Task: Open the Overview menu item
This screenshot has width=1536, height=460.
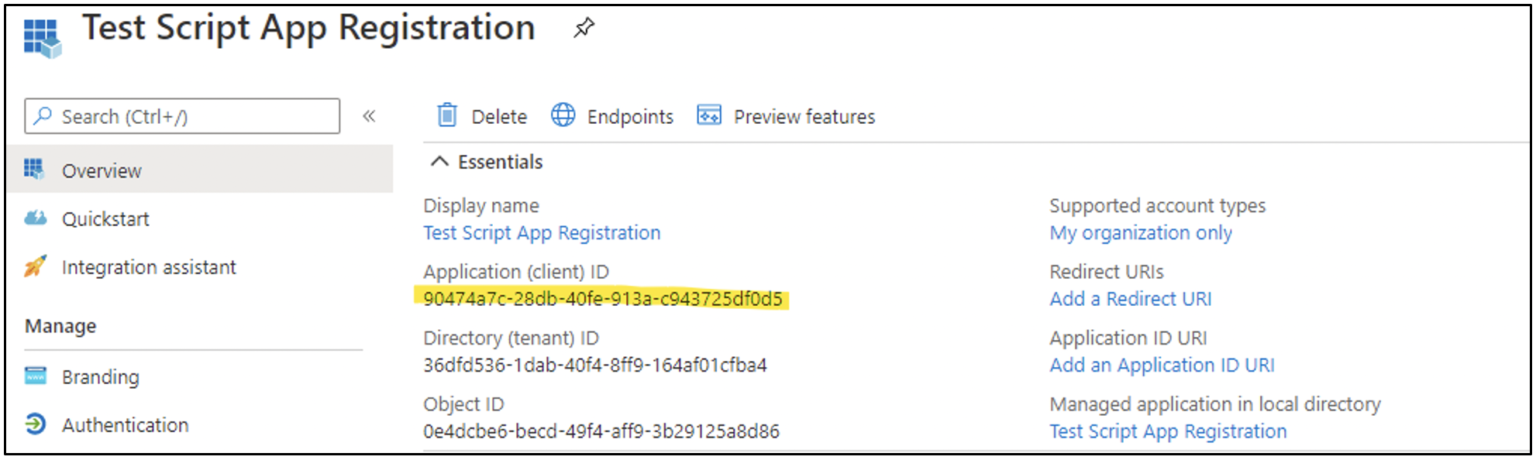Action: (101, 171)
